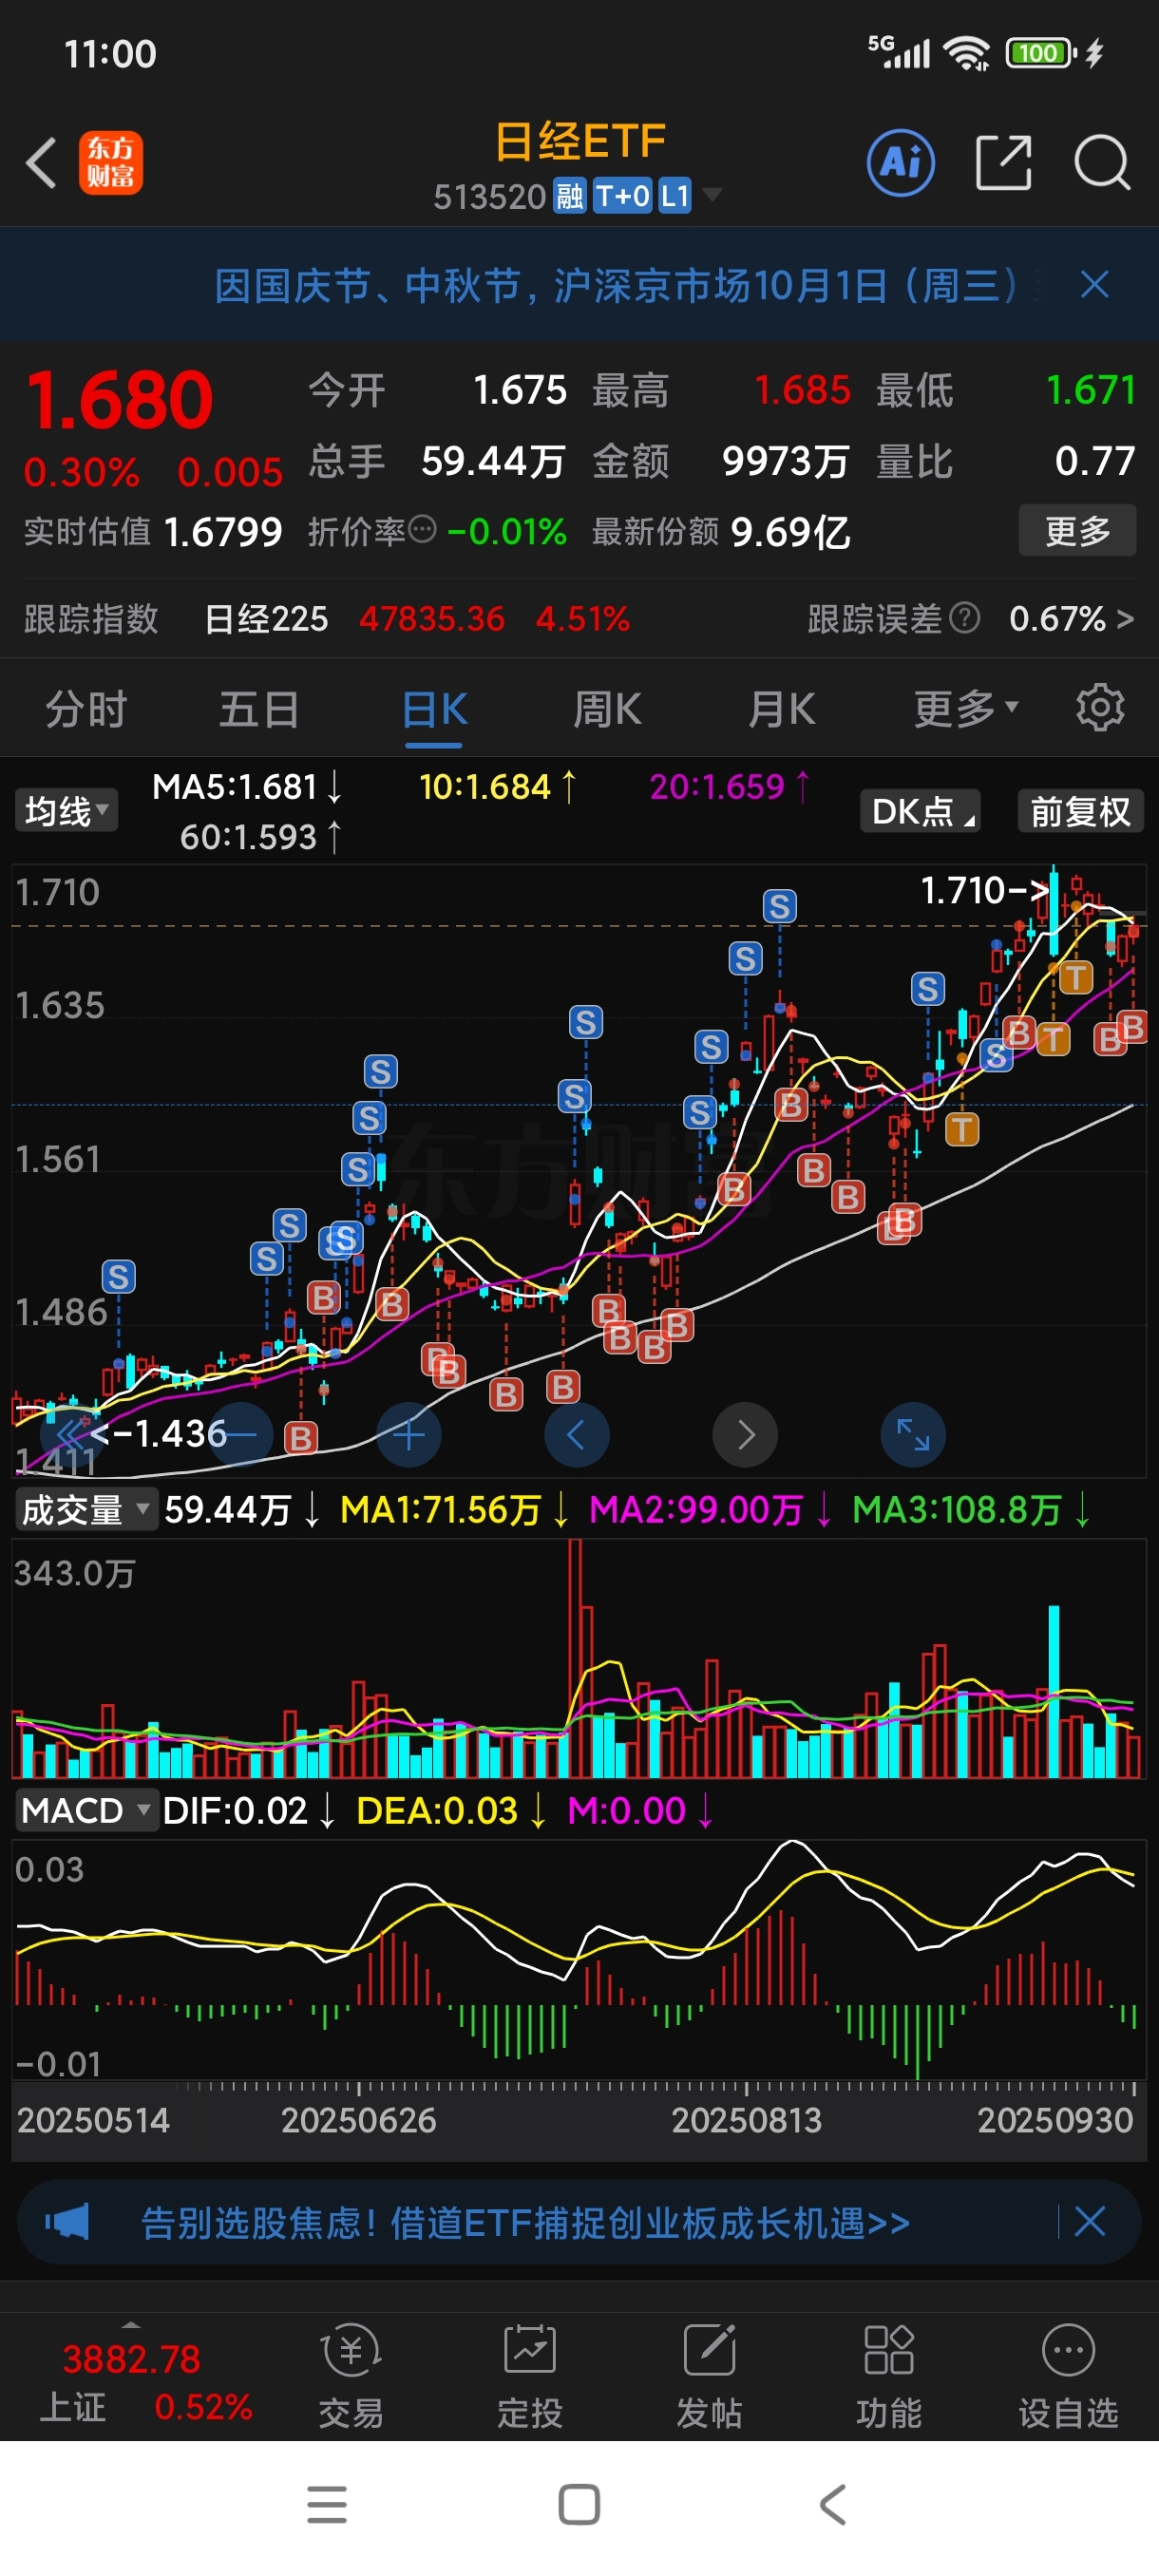The height and width of the screenshot is (2576, 1159).
Task: Tap the 融 margin badge
Action: tap(569, 196)
